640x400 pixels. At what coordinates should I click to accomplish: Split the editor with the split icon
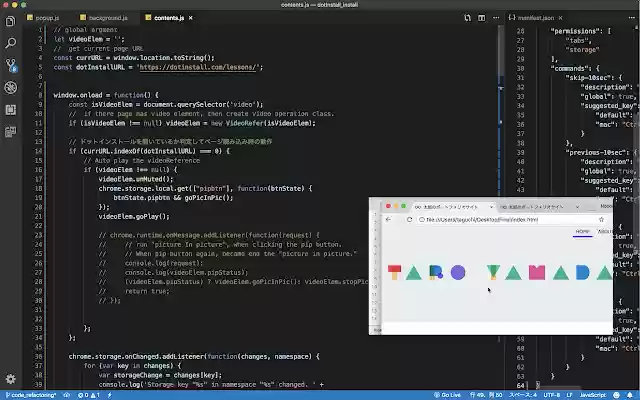[482, 18]
